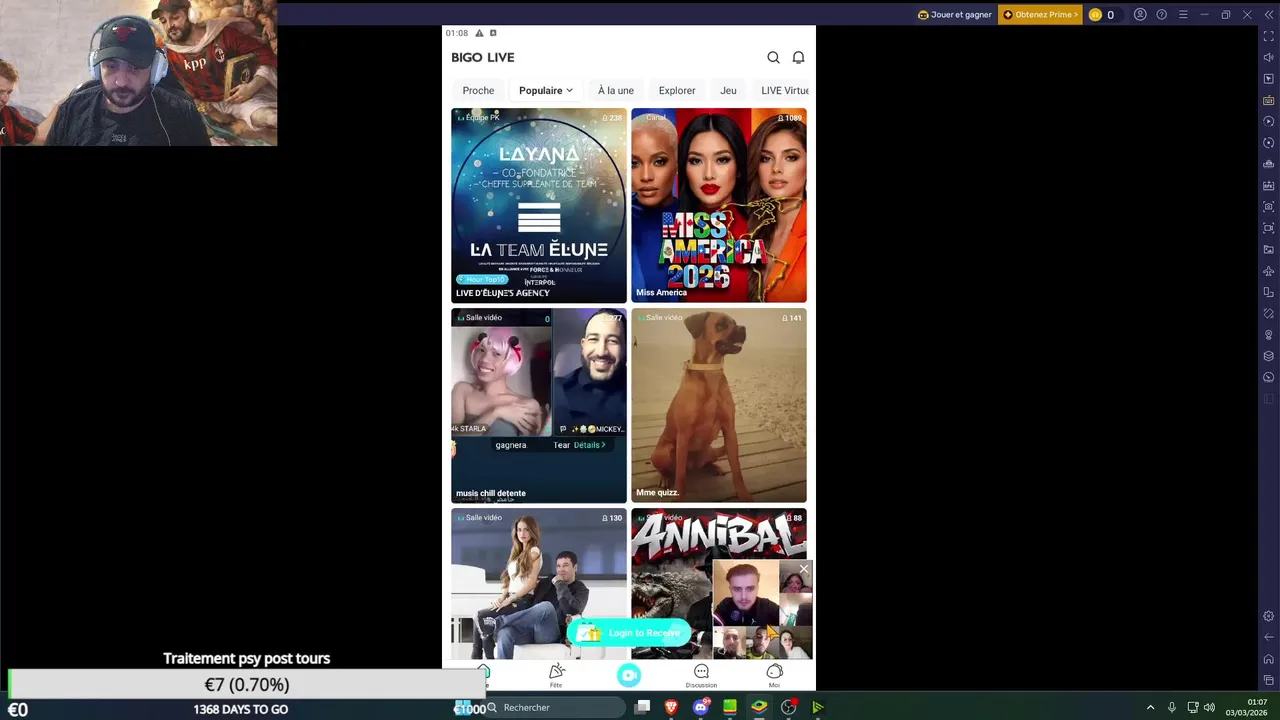The image size is (1280, 720).
Task: Expand the Populaire dropdown tab
Action: pyautogui.click(x=546, y=90)
